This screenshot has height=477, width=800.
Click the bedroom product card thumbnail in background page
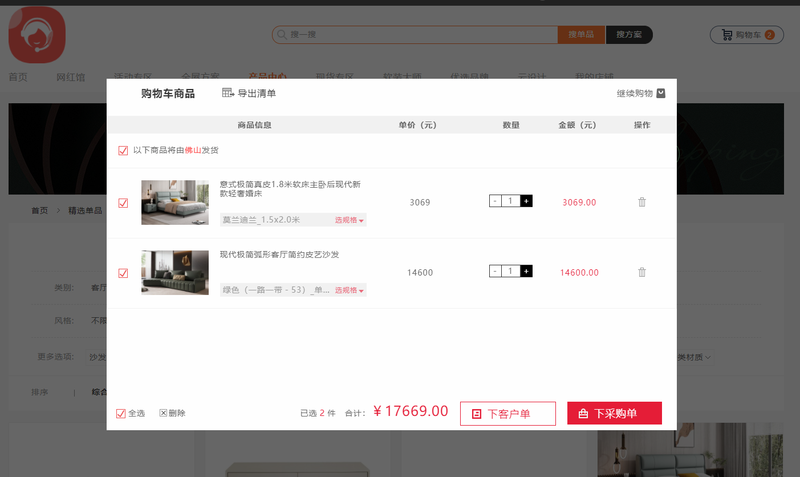pos(690,450)
